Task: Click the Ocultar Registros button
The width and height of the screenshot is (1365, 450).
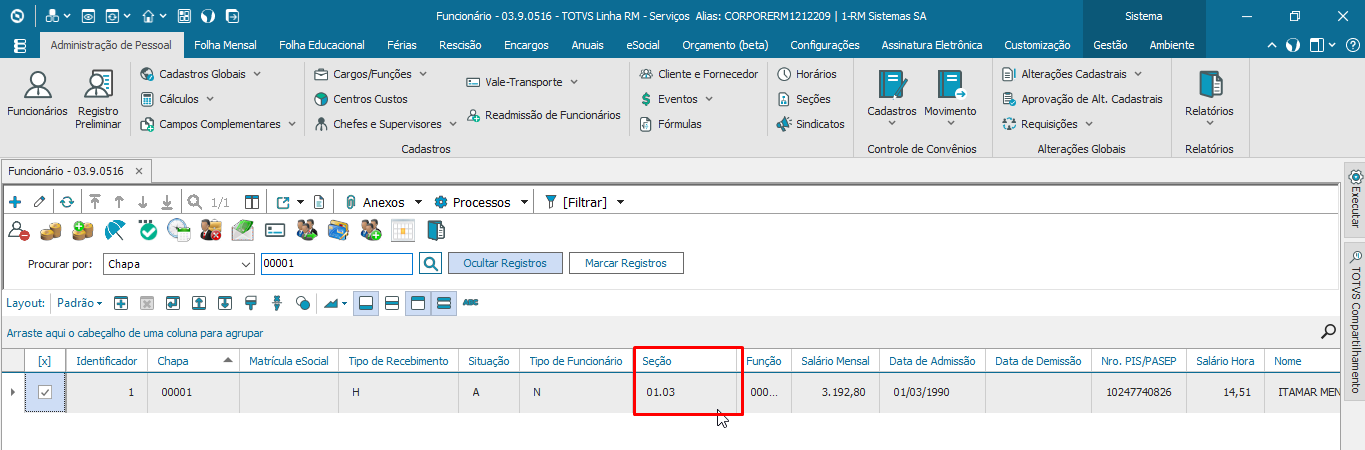Action: click(505, 263)
